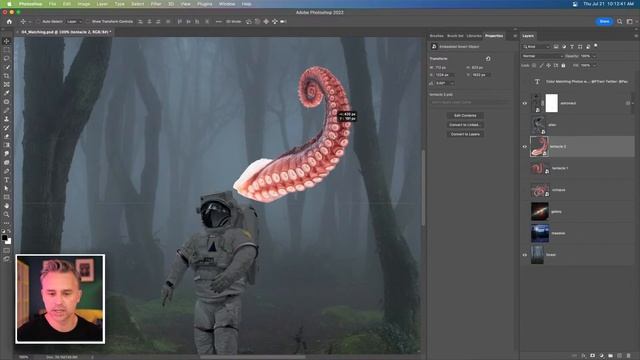Image resolution: width=640 pixels, height=360 pixels.
Task: Switch to the Libraries tab
Action: (474, 36)
